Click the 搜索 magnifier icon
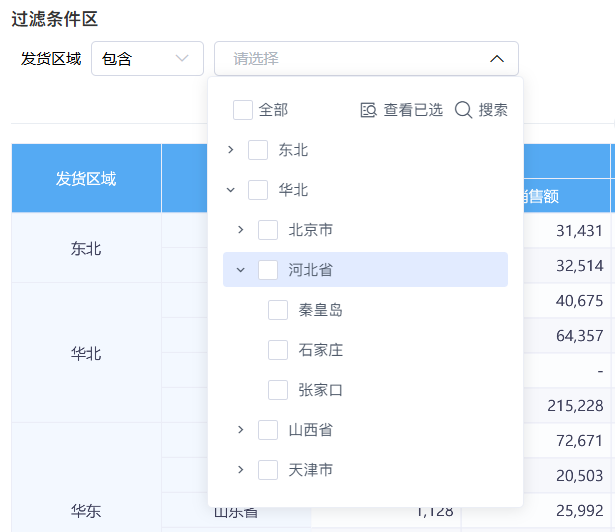 (x=463, y=110)
